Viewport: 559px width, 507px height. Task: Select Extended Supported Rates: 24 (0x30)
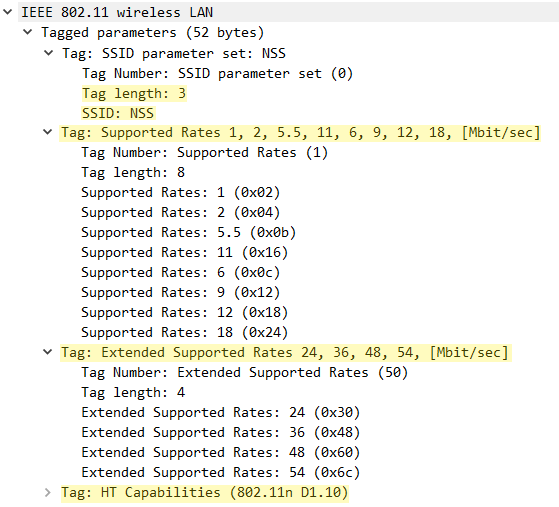click(x=221, y=413)
